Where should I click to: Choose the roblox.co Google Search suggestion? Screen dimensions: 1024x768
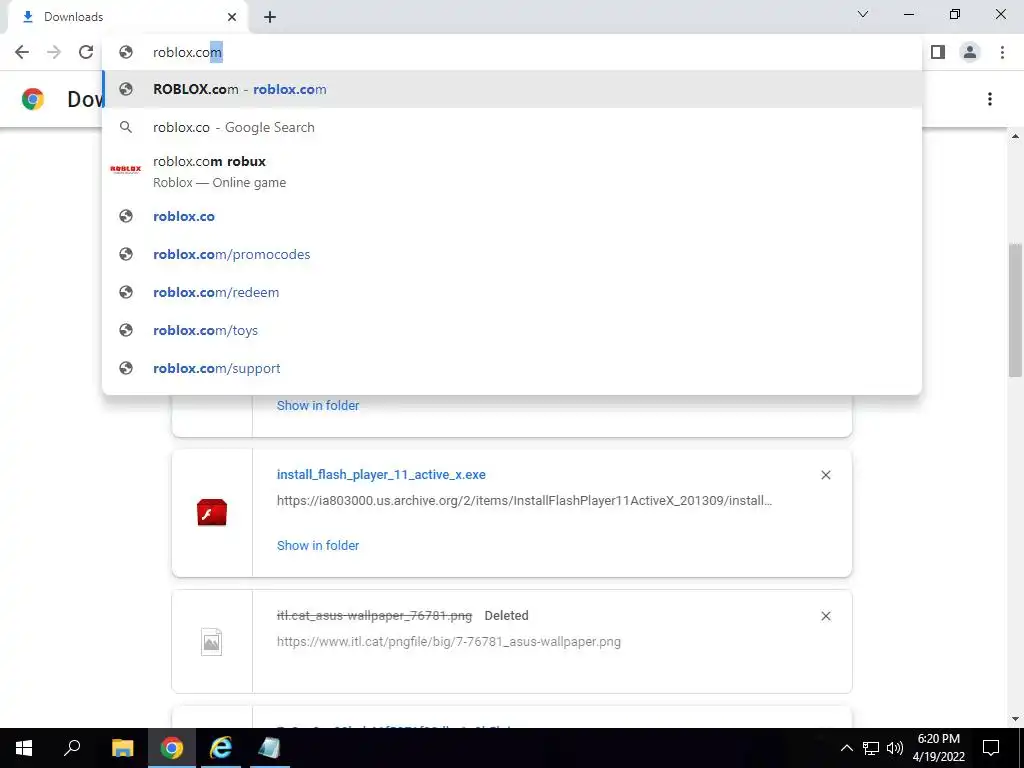coord(513,127)
